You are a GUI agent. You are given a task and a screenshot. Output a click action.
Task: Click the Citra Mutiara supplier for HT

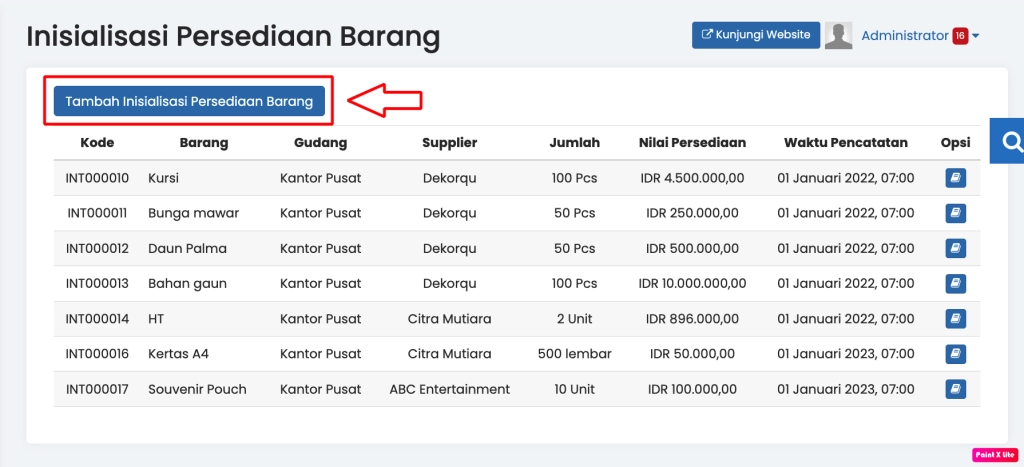[x=449, y=319]
